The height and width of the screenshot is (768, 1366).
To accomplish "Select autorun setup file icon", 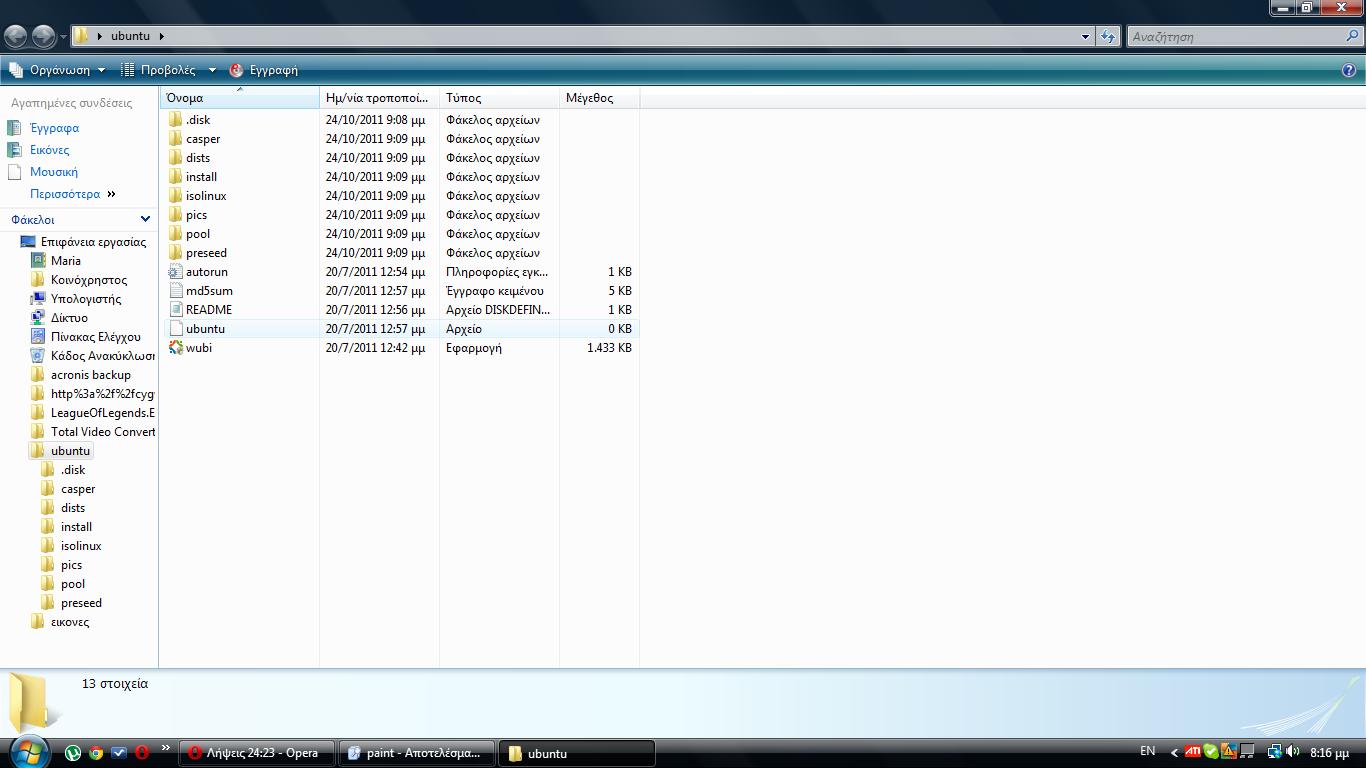I will (x=176, y=272).
